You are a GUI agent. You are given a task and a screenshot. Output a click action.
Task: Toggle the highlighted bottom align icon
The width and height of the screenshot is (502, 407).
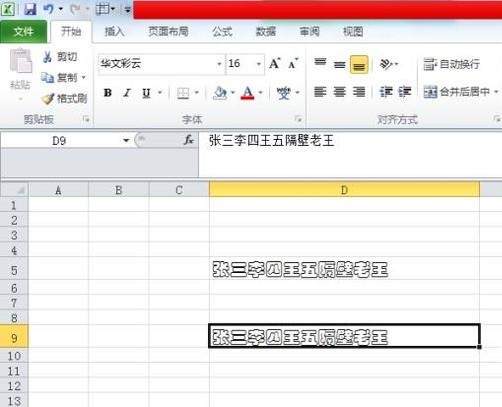click(x=359, y=64)
